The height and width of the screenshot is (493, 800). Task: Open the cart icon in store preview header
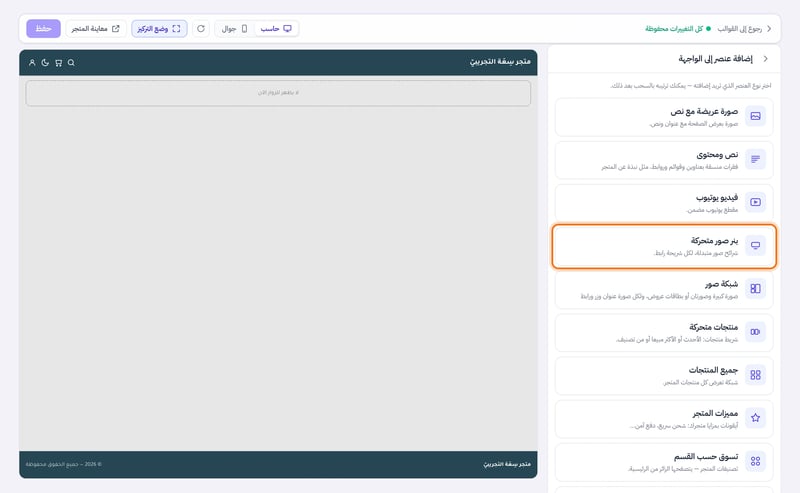pos(58,63)
